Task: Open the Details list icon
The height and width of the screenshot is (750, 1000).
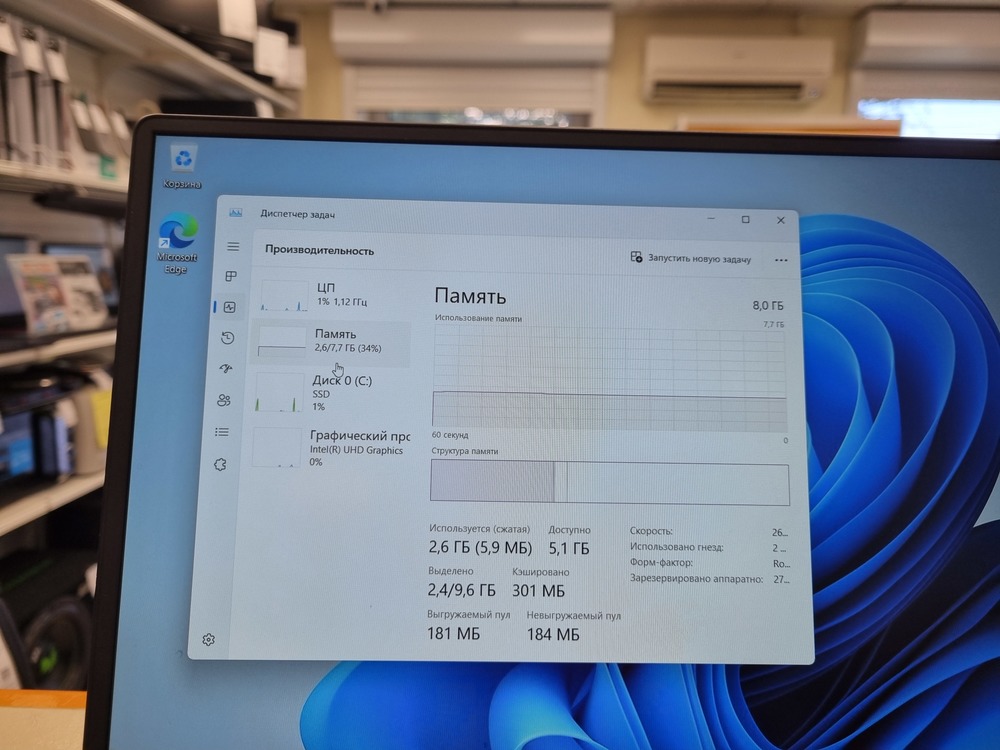Action: (222, 432)
